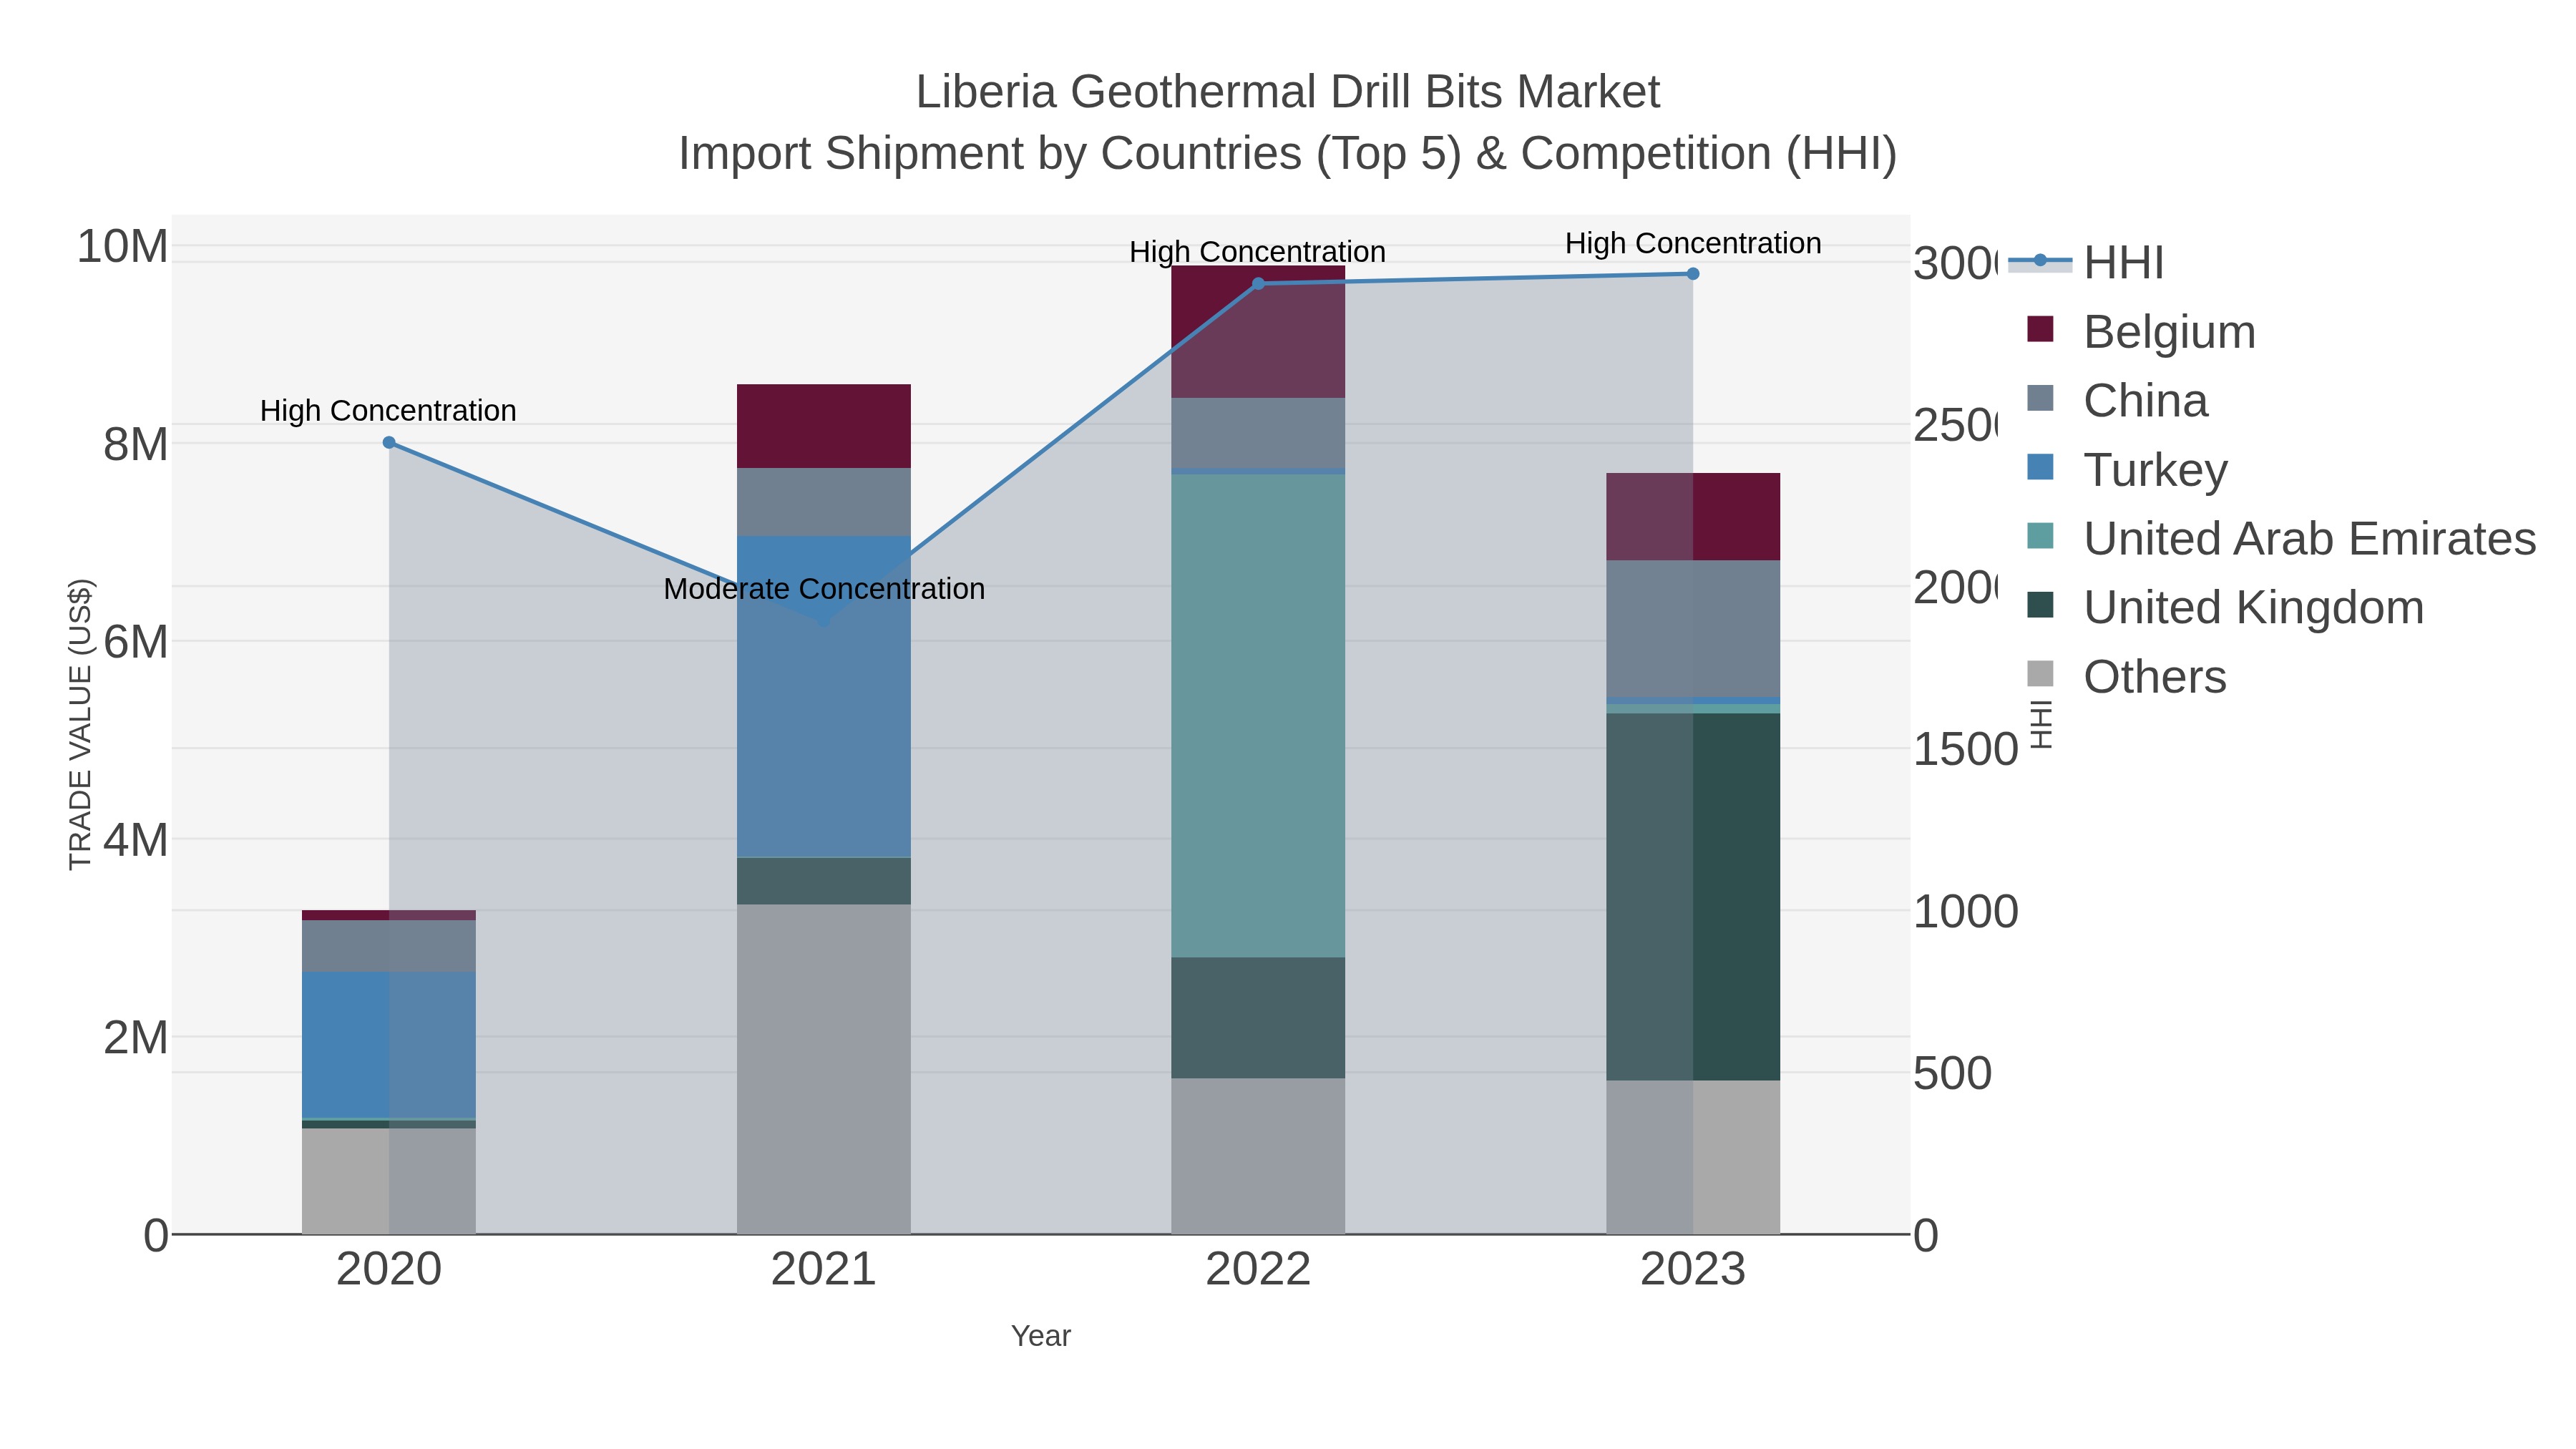Click the 2020 HHI data point marker
Viewport: 2576px width, 1449px height.
[x=389, y=443]
